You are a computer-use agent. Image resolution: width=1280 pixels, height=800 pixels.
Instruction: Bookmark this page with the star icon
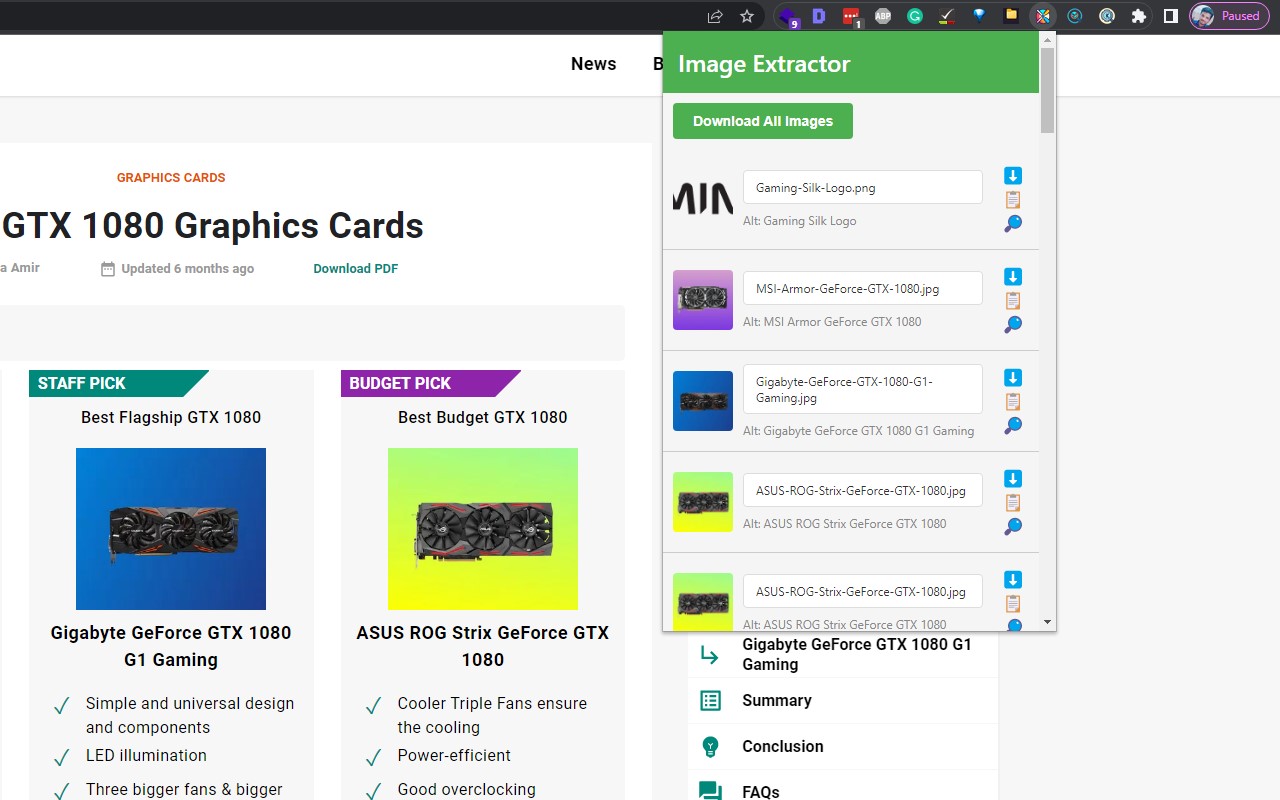coord(746,16)
